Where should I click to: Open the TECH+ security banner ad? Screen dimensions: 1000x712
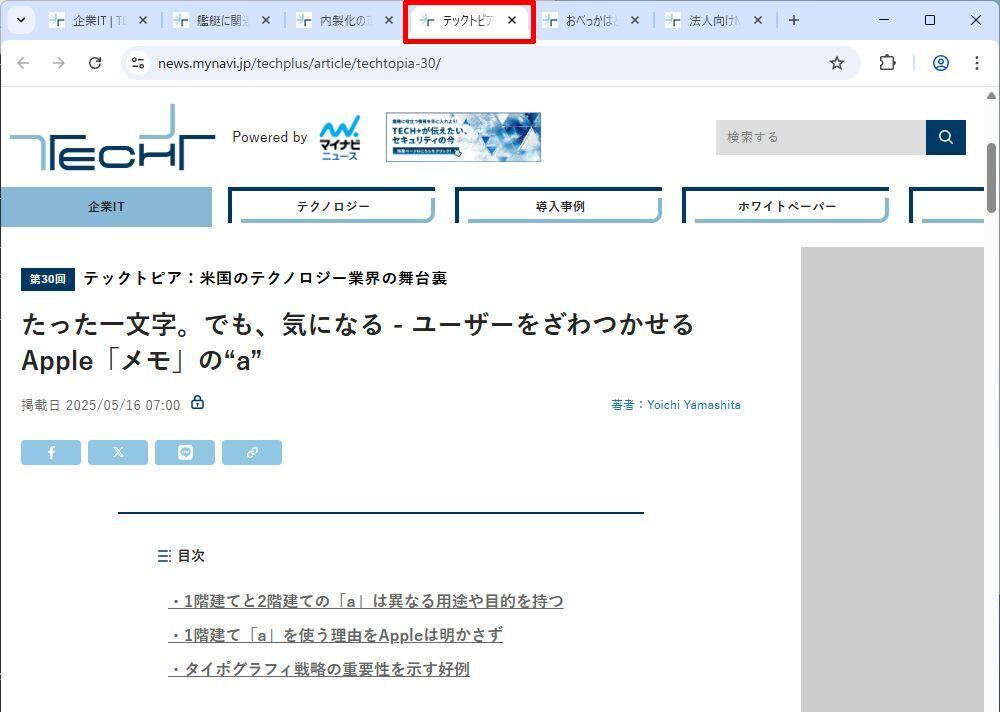point(464,137)
